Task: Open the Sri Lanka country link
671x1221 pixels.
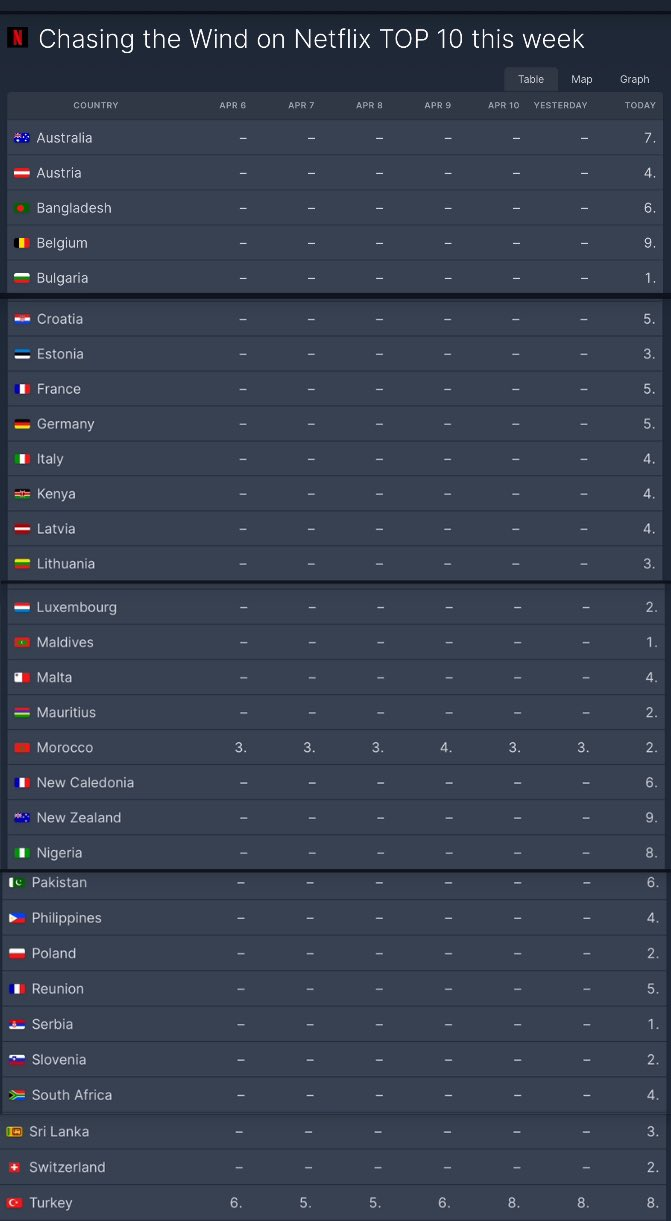Action: coord(59,1131)
